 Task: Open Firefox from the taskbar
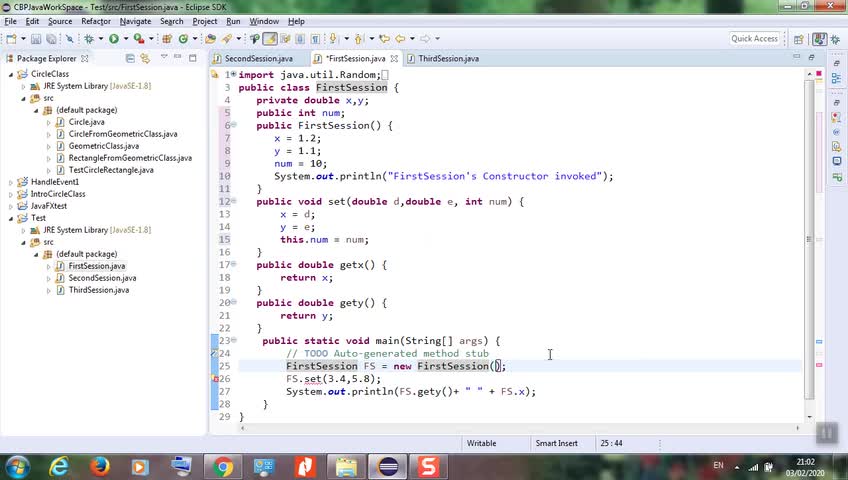click(99, 466)
